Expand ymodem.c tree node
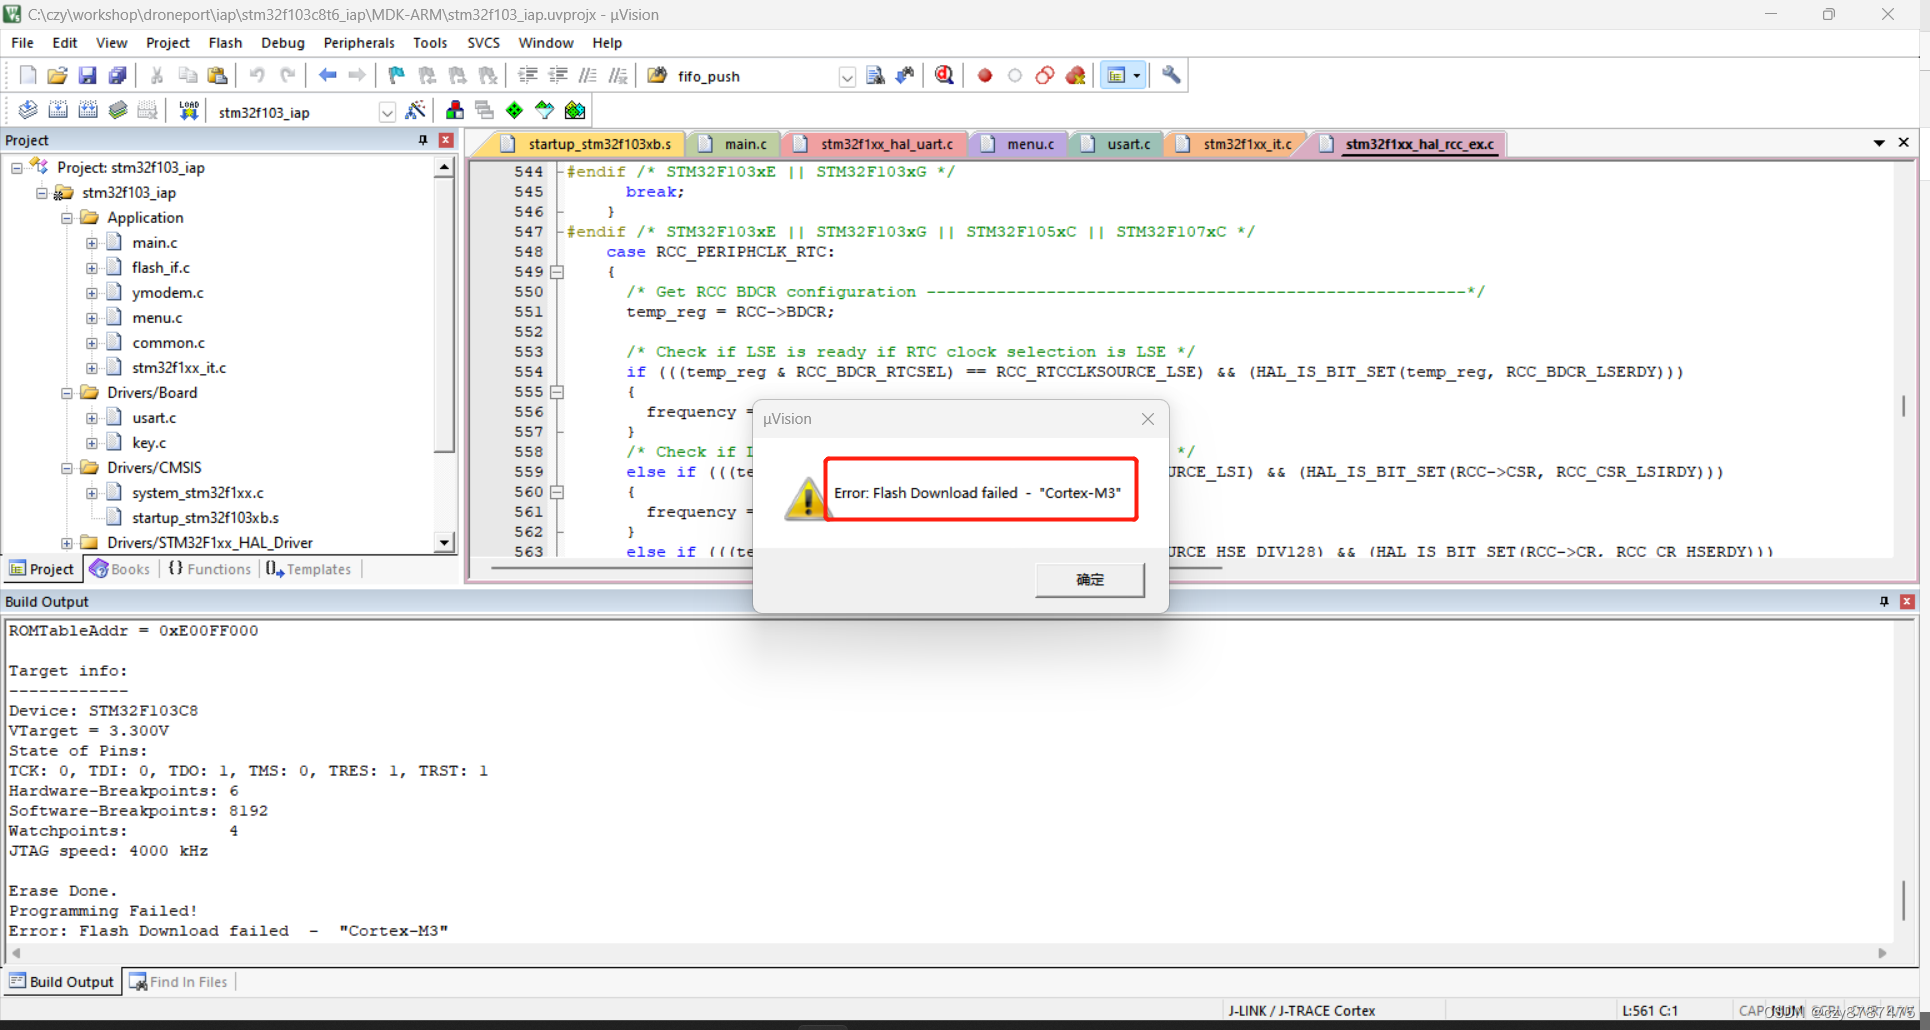Viewport: 1930px width, 1030px height. 92,293
